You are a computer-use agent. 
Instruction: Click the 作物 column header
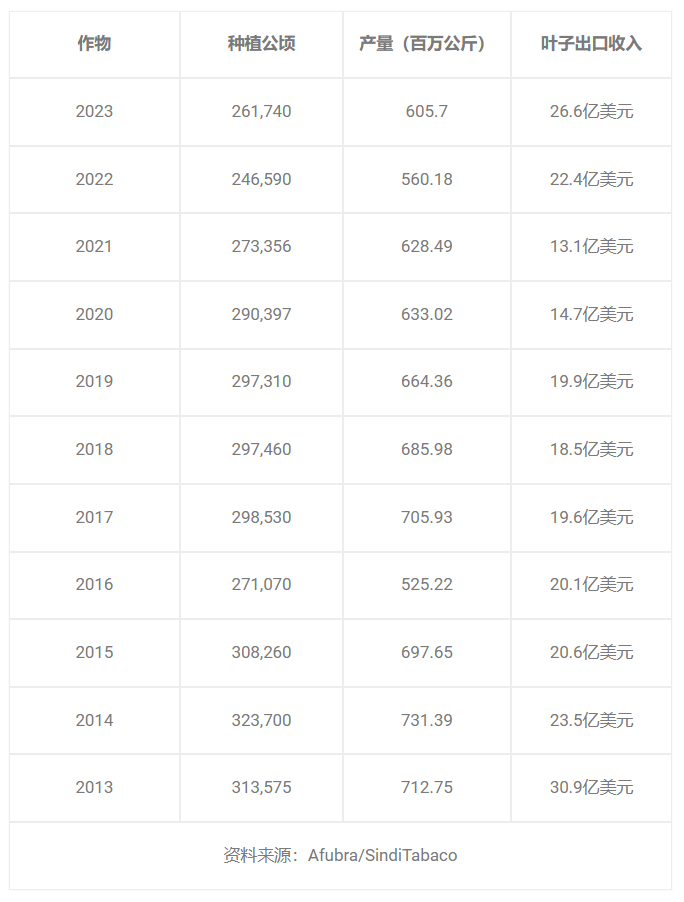94,44
